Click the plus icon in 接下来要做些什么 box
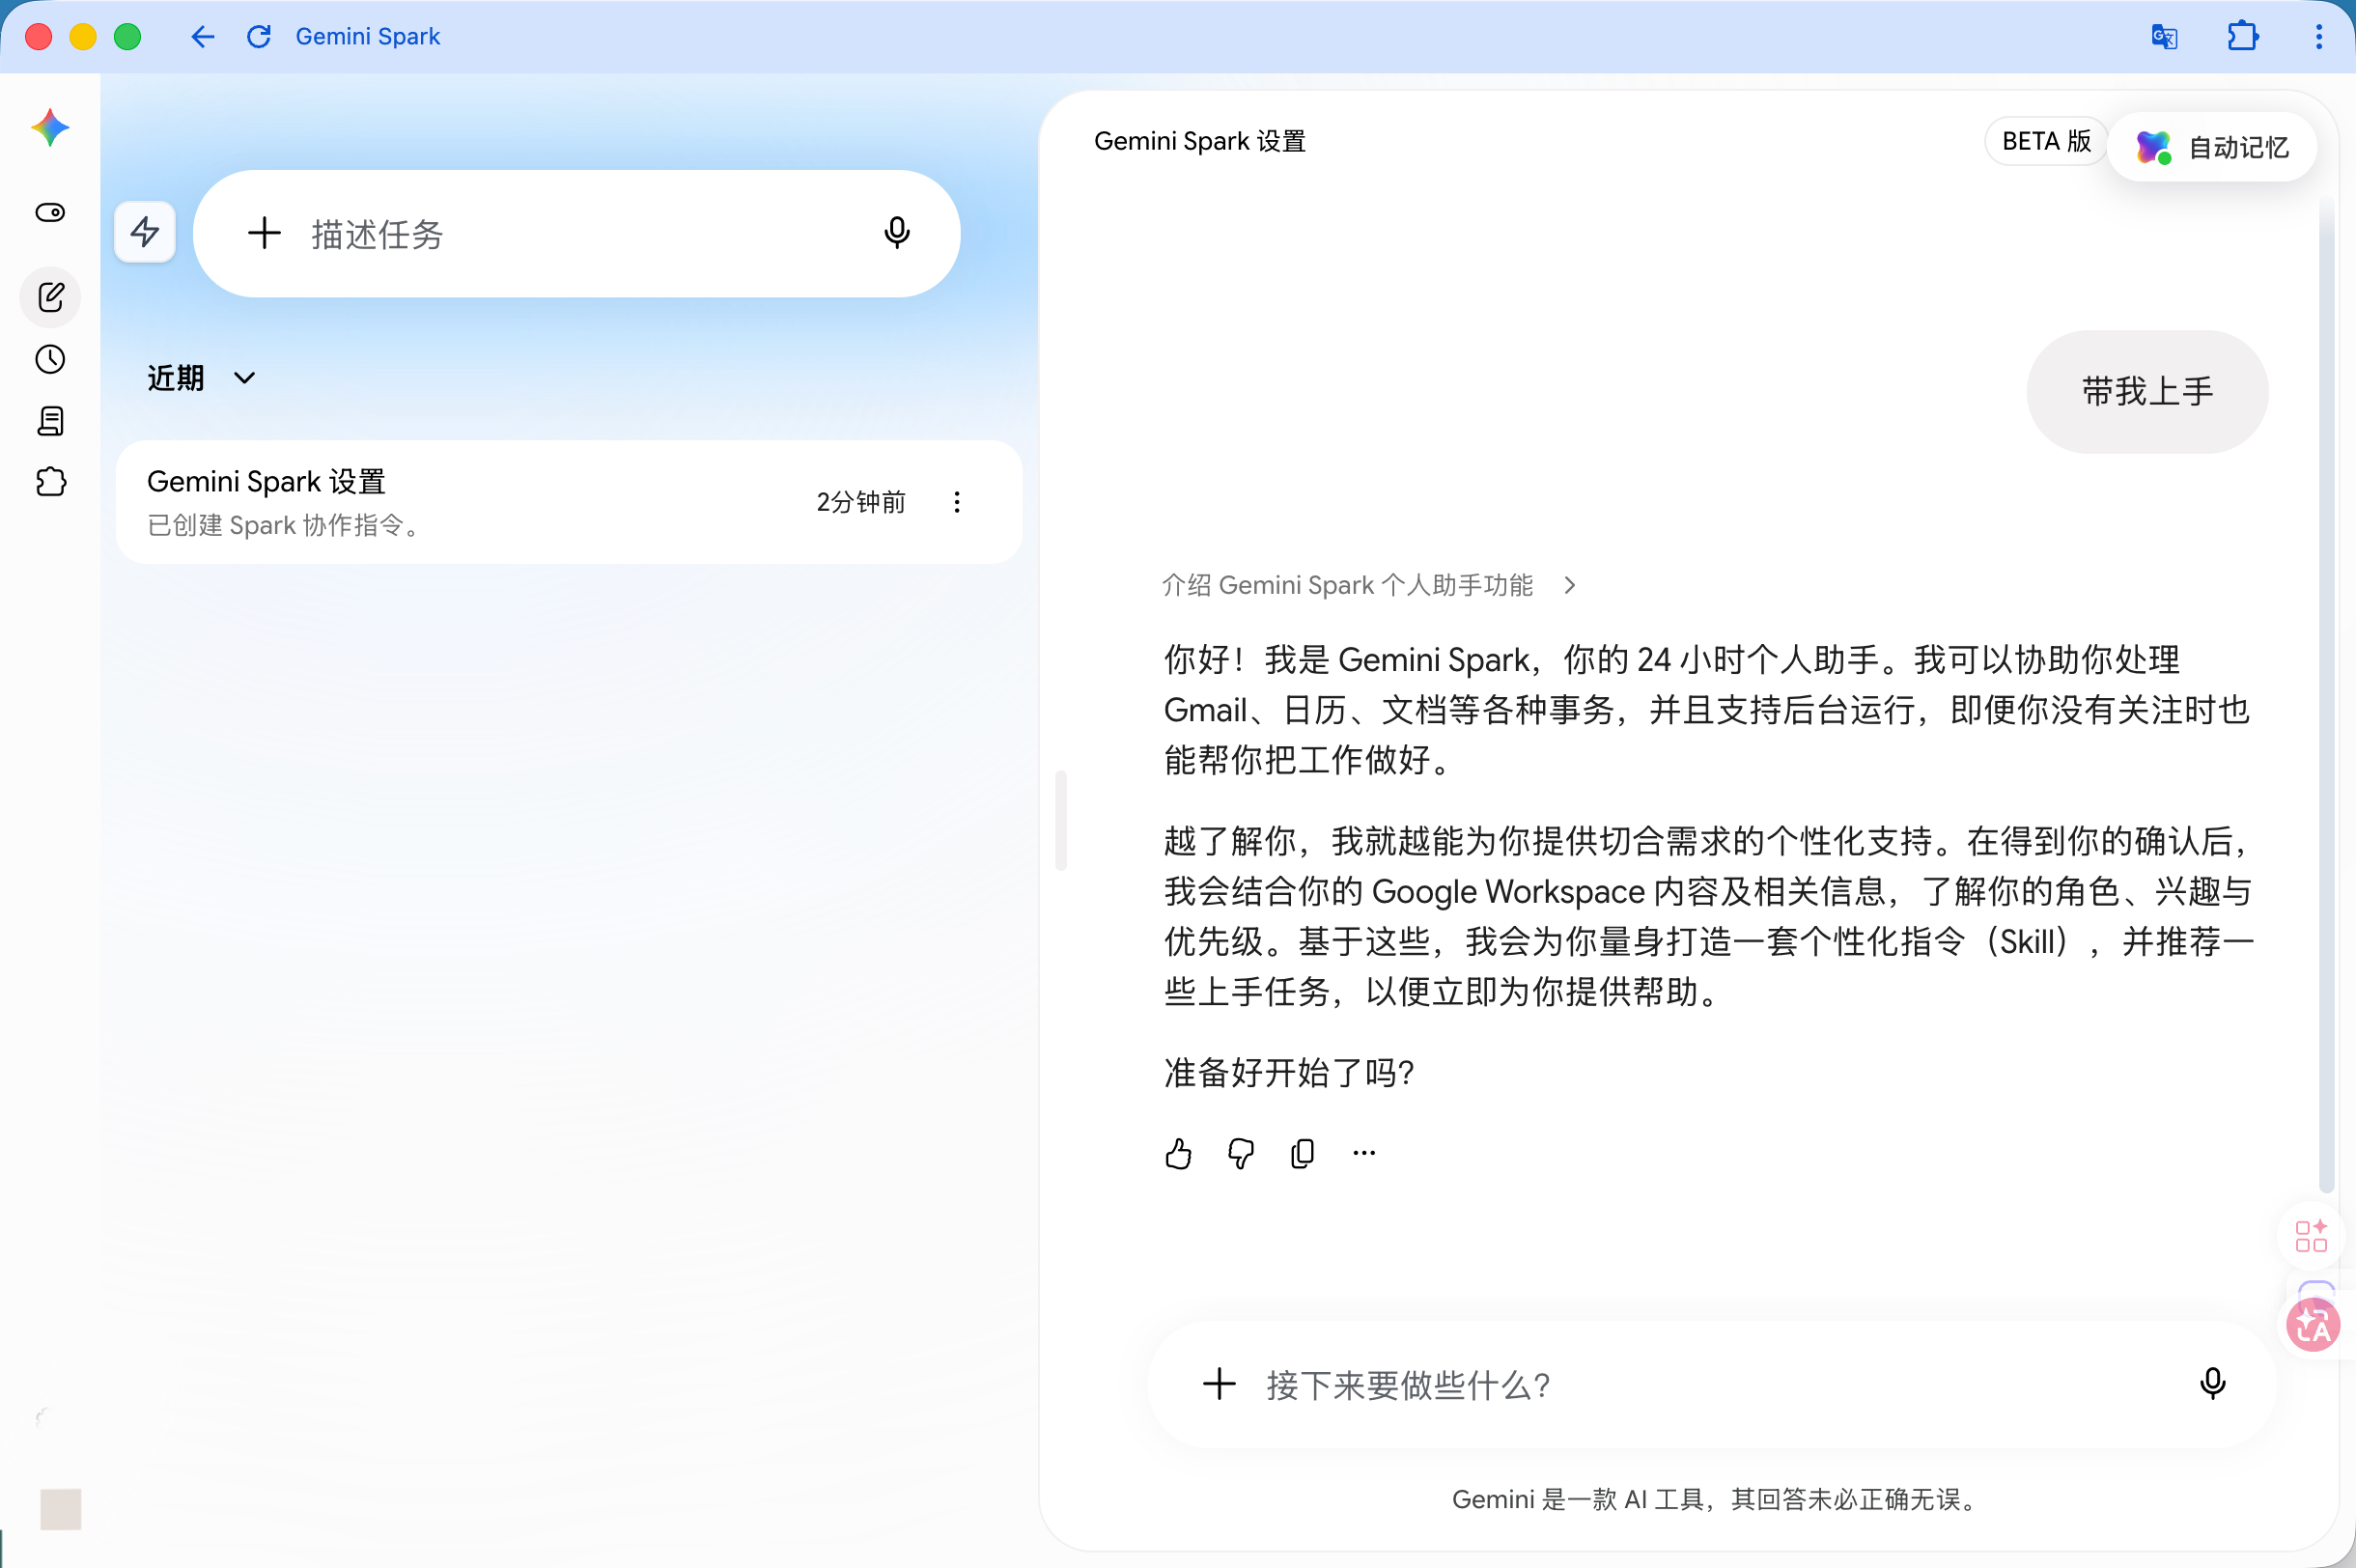 (1219, 1384)
